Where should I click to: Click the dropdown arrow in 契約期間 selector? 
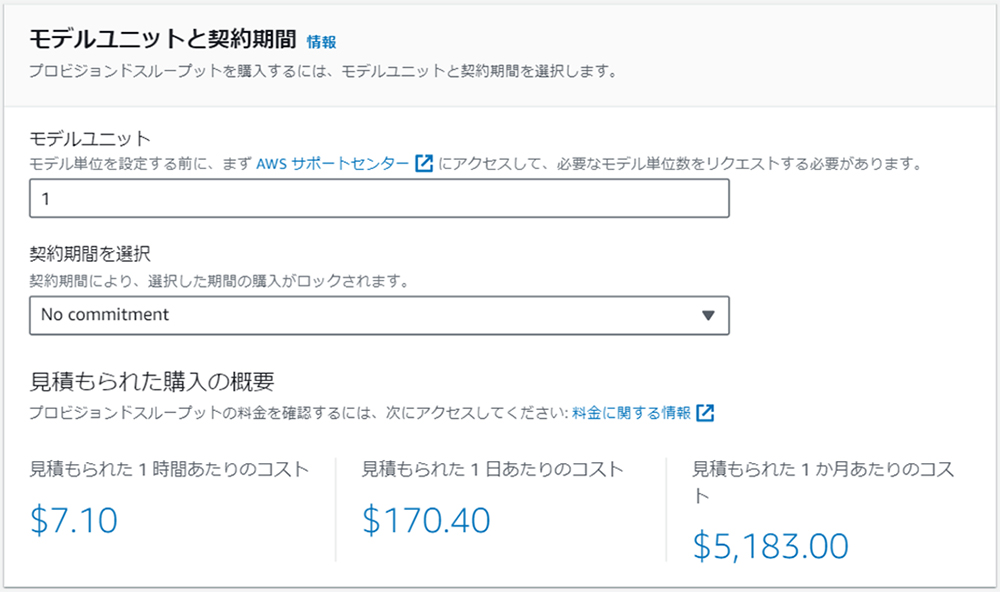point(708,315)
